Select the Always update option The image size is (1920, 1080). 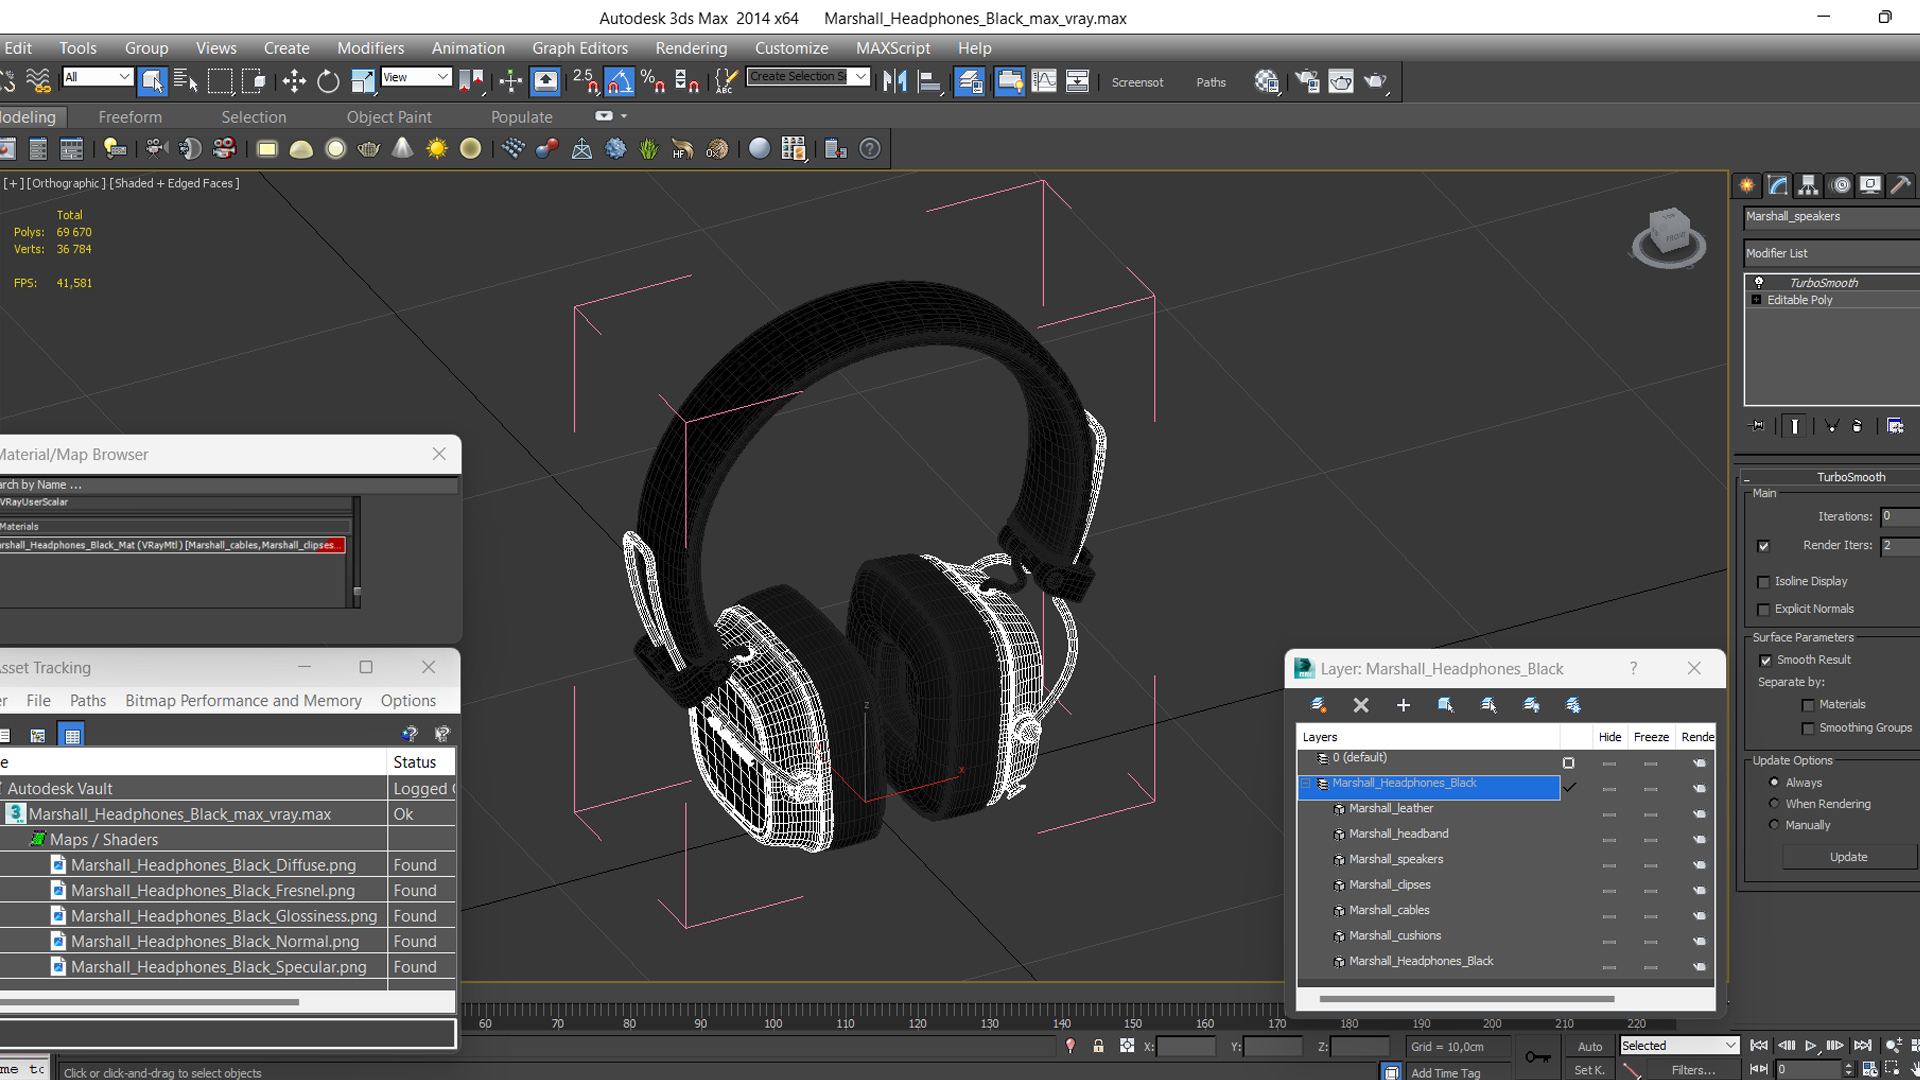(x=1775, y=783)
